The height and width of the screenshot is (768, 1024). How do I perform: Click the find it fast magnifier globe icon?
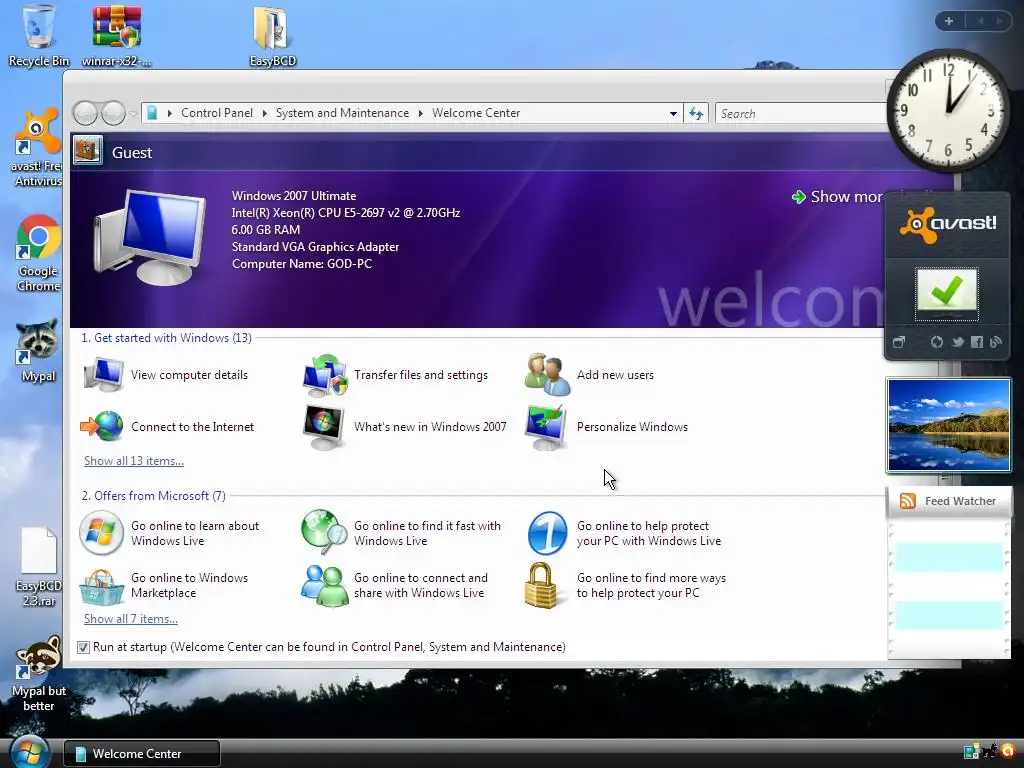coord(324,532)
